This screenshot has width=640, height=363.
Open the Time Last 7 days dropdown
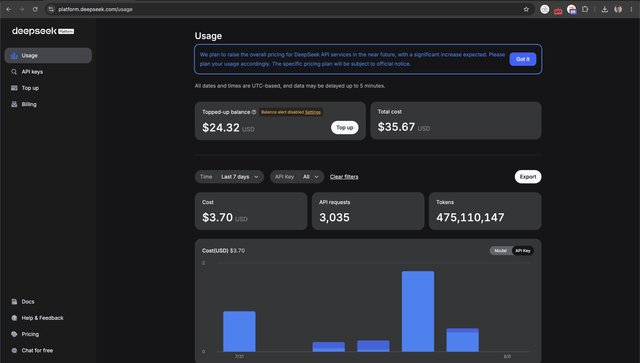[229, 177]
